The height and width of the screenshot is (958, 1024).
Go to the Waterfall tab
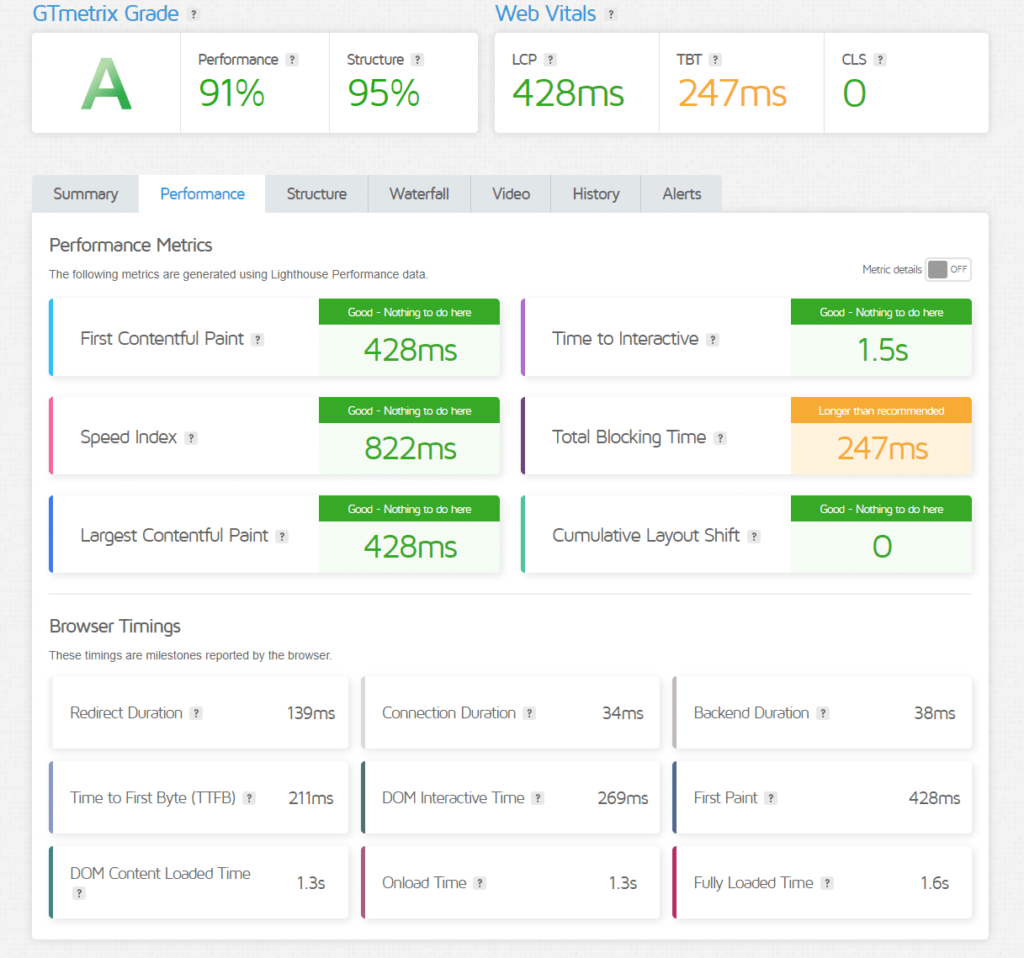click(419, 194)
